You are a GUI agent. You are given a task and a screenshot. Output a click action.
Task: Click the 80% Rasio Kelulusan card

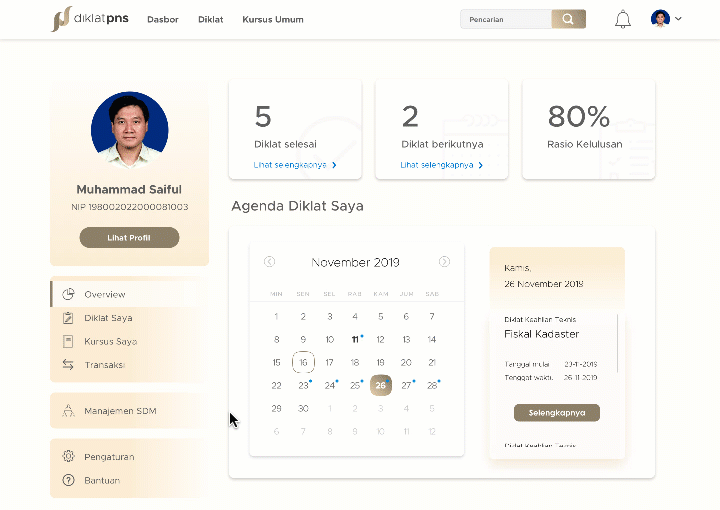tap(589, 129)
